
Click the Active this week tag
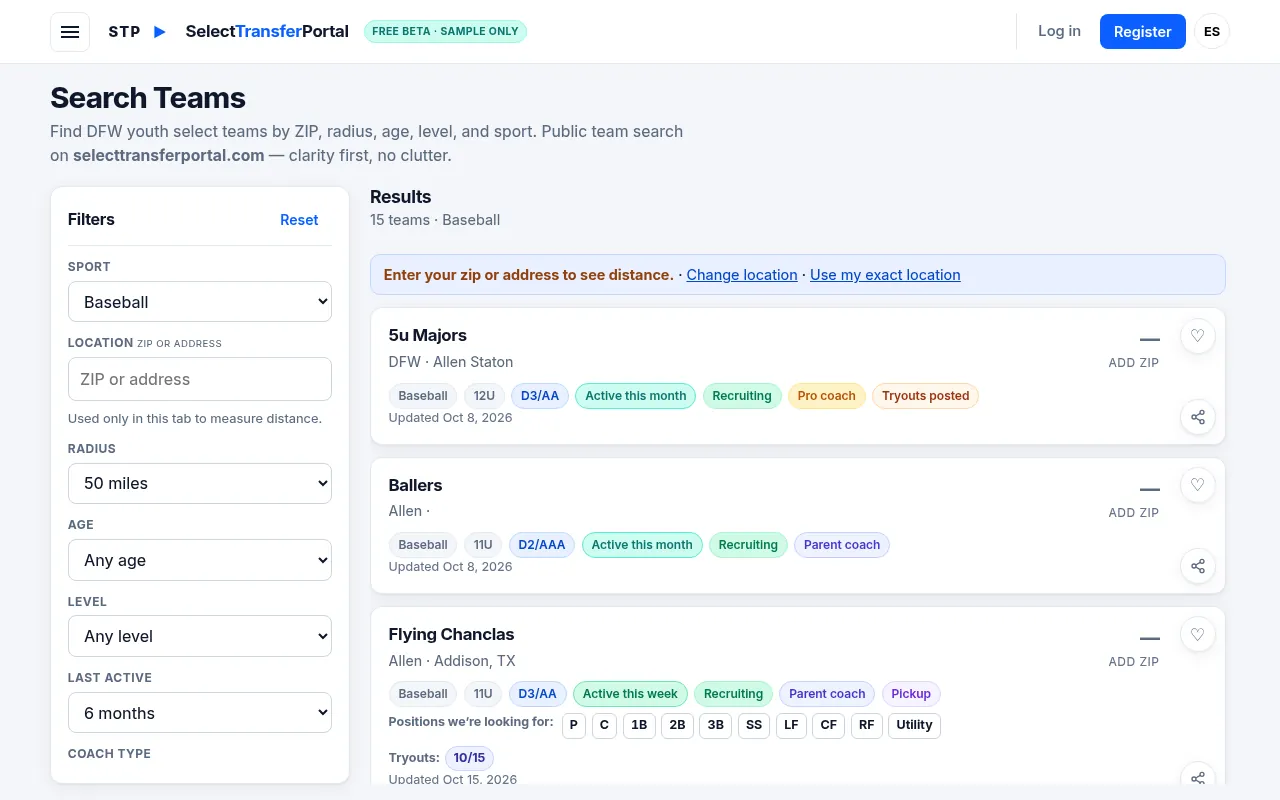pos(630,694)
